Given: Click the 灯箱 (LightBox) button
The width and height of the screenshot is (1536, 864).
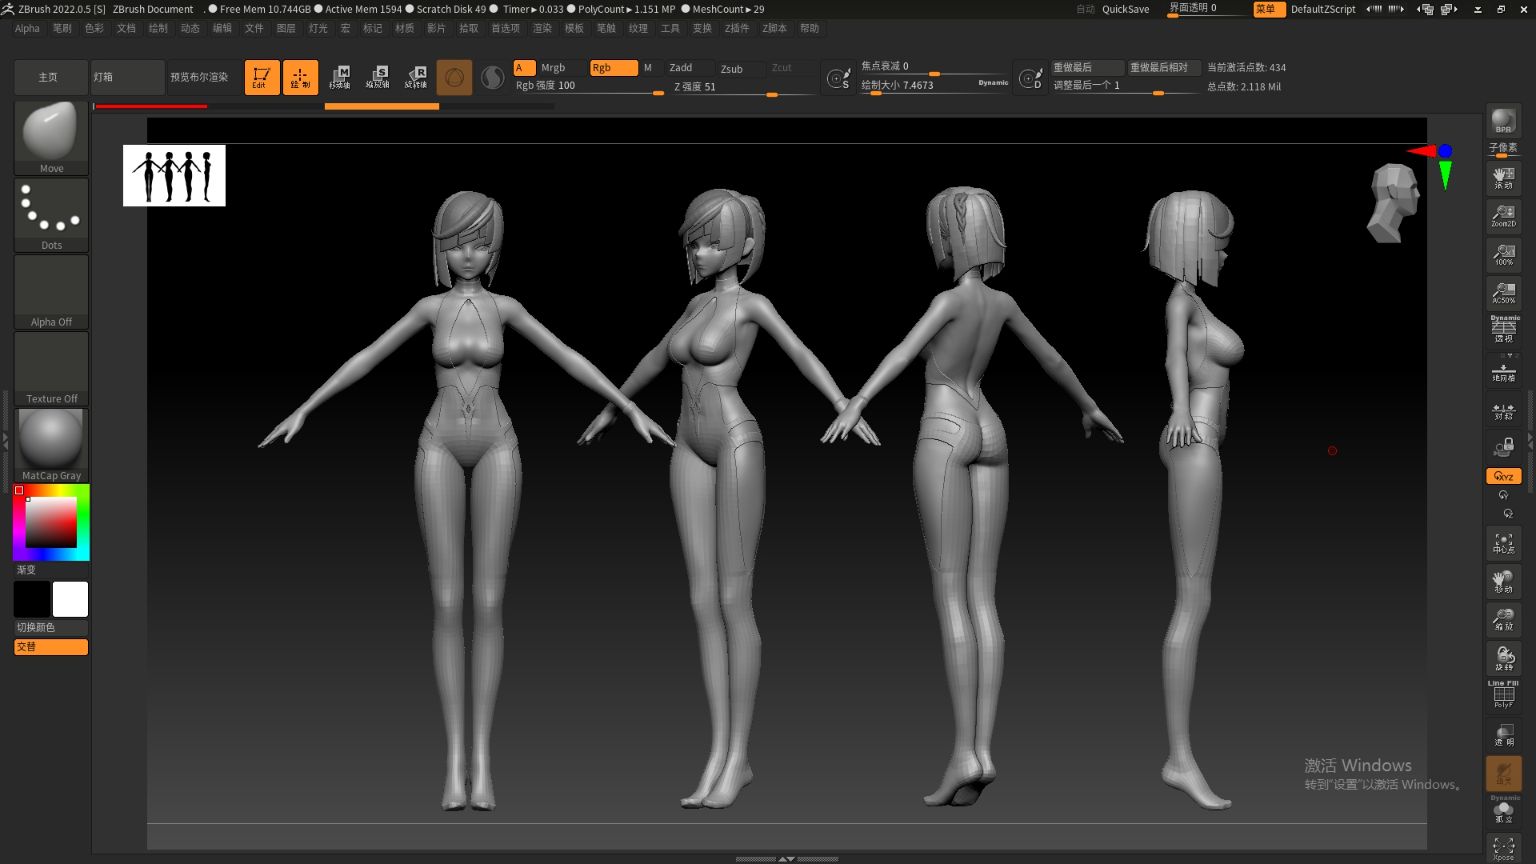Looking at the screenshot, I should click(x=127, y=77).
